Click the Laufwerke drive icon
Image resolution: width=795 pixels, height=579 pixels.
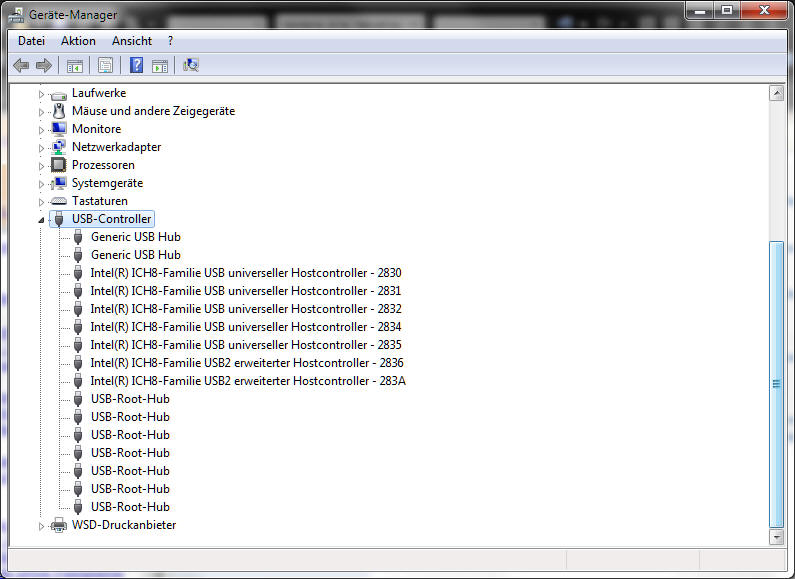pyautogui.click(x=59, y=94)
